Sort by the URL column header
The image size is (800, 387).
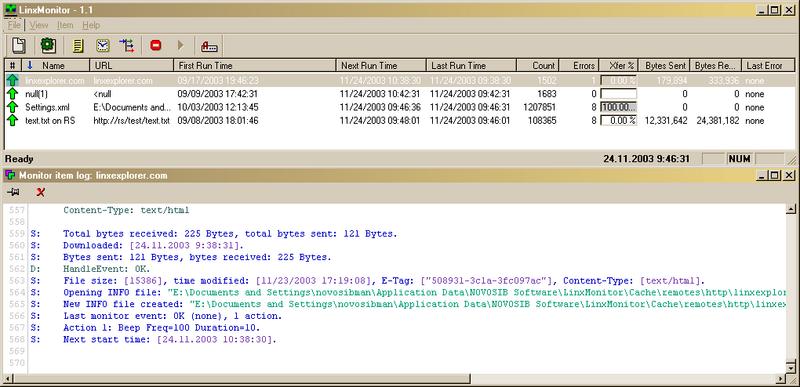(132, 65)
